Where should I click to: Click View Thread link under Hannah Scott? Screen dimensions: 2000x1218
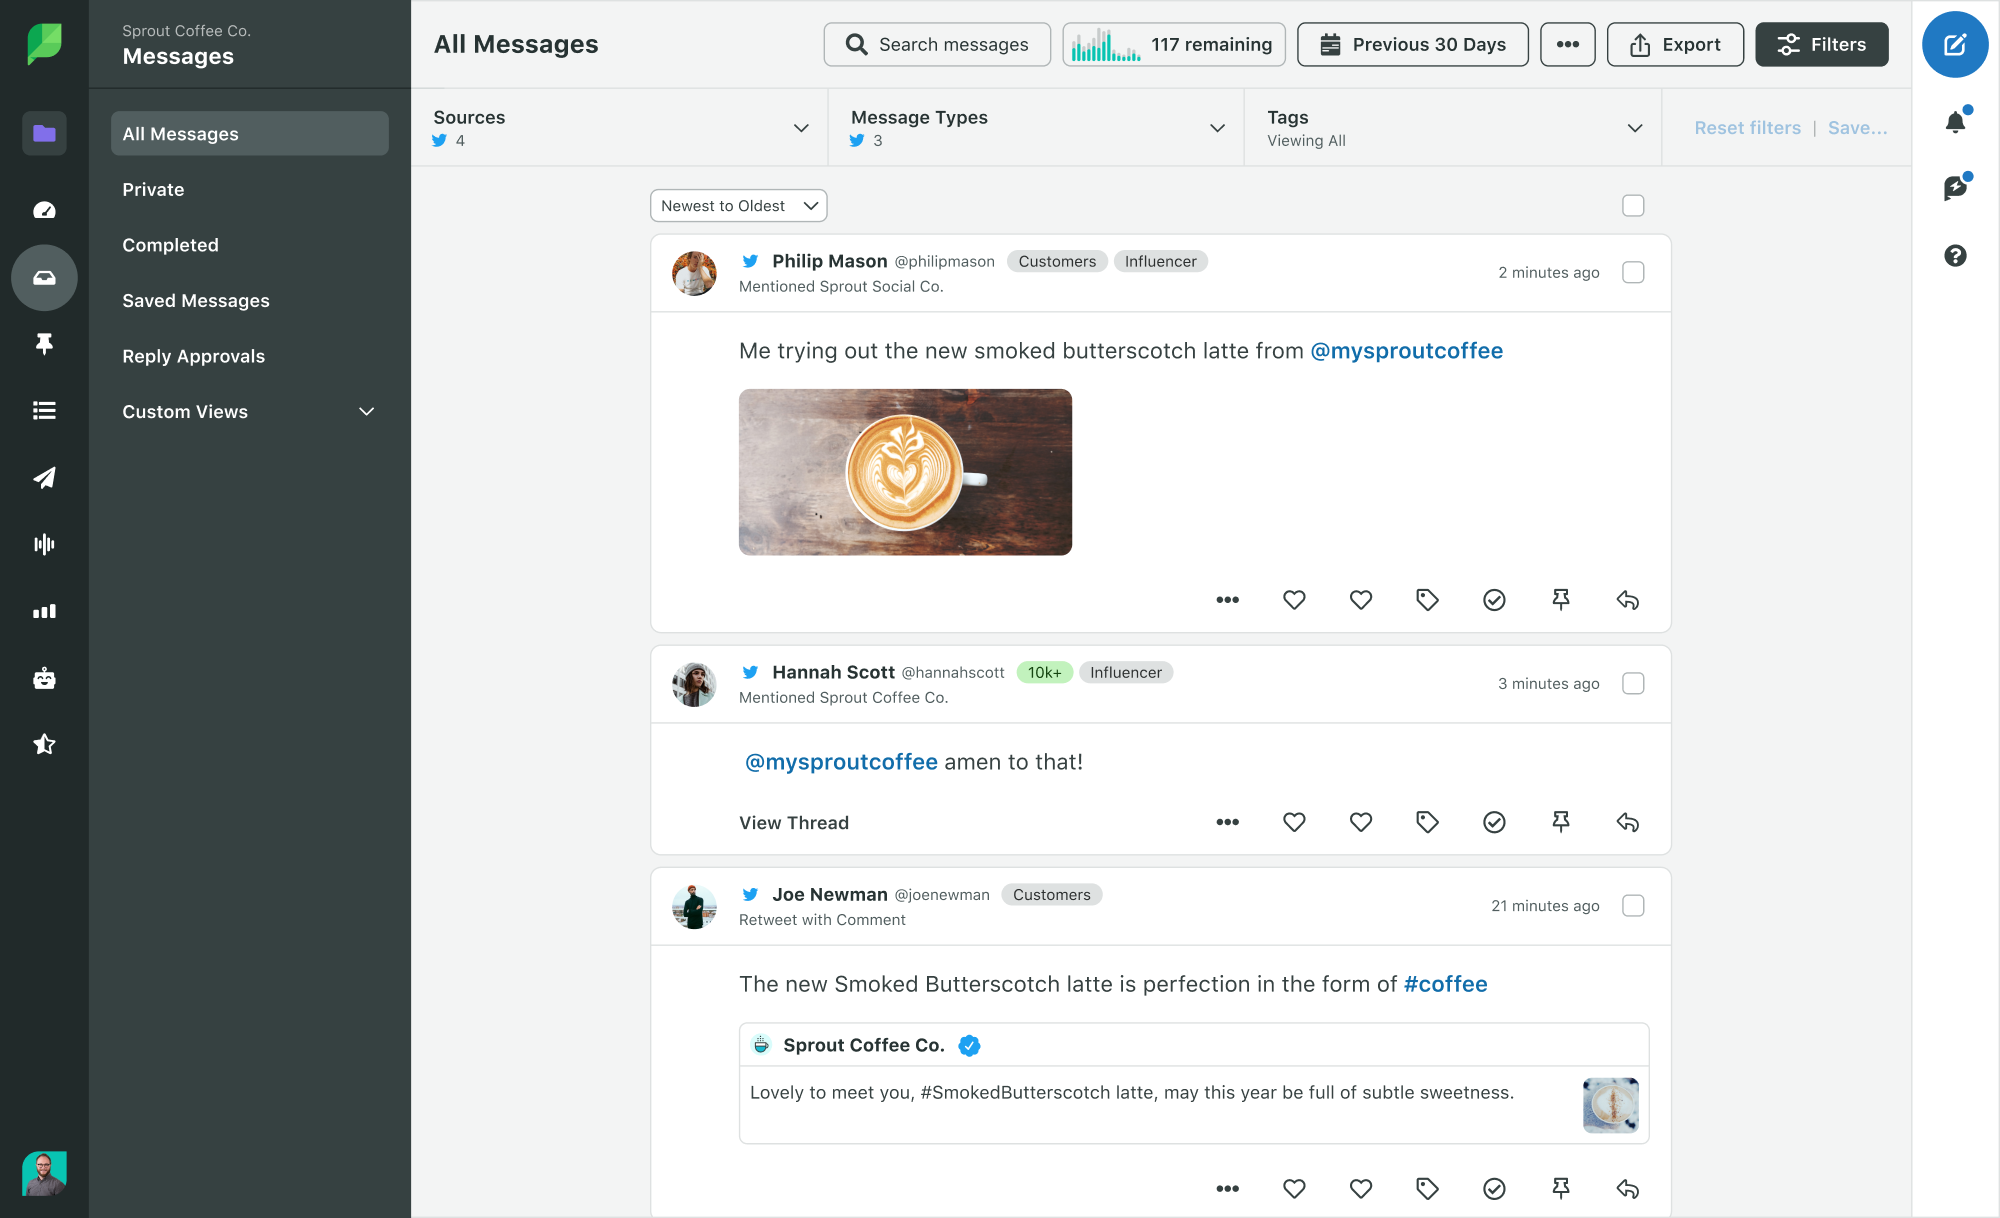794,821
